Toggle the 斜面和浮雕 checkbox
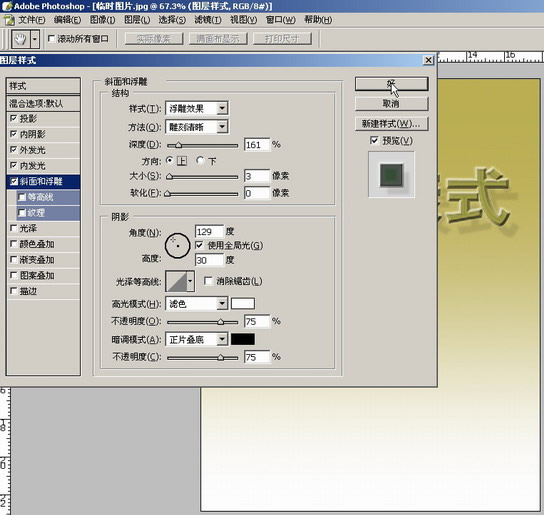Image resolution: width=544 pixels, height=515 pixels. 14,181
